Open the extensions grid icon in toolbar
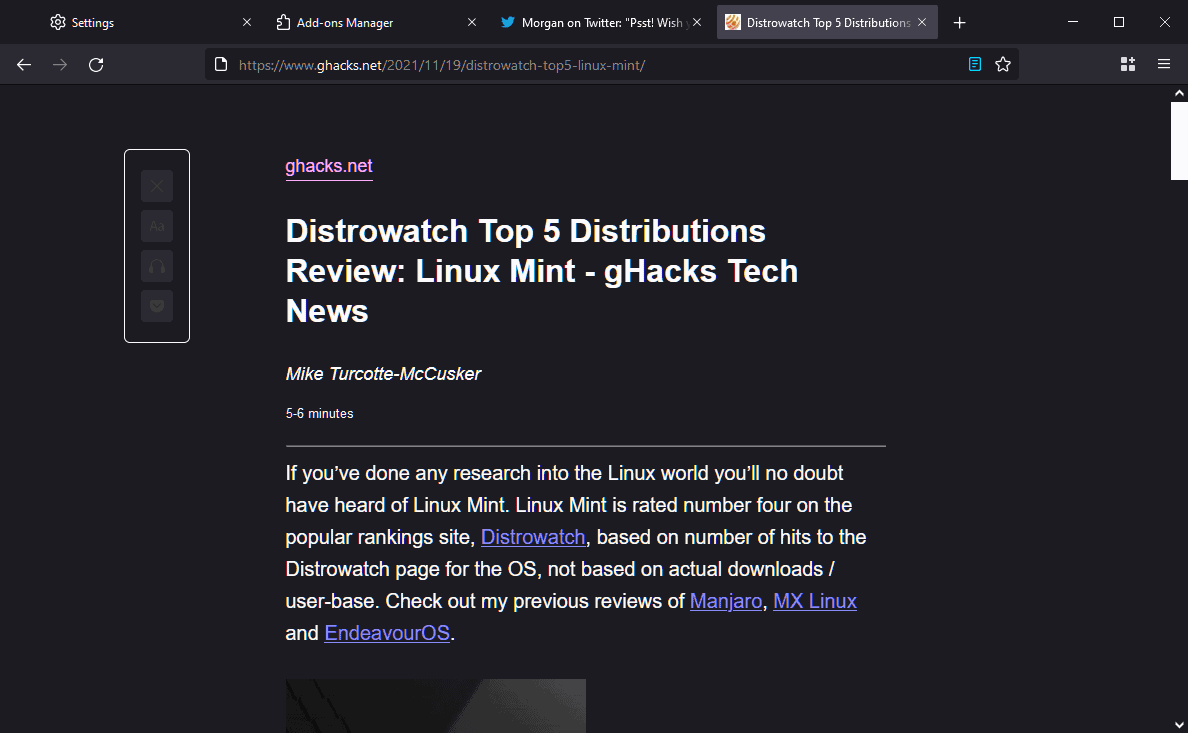 click(x=1127, y=64)
